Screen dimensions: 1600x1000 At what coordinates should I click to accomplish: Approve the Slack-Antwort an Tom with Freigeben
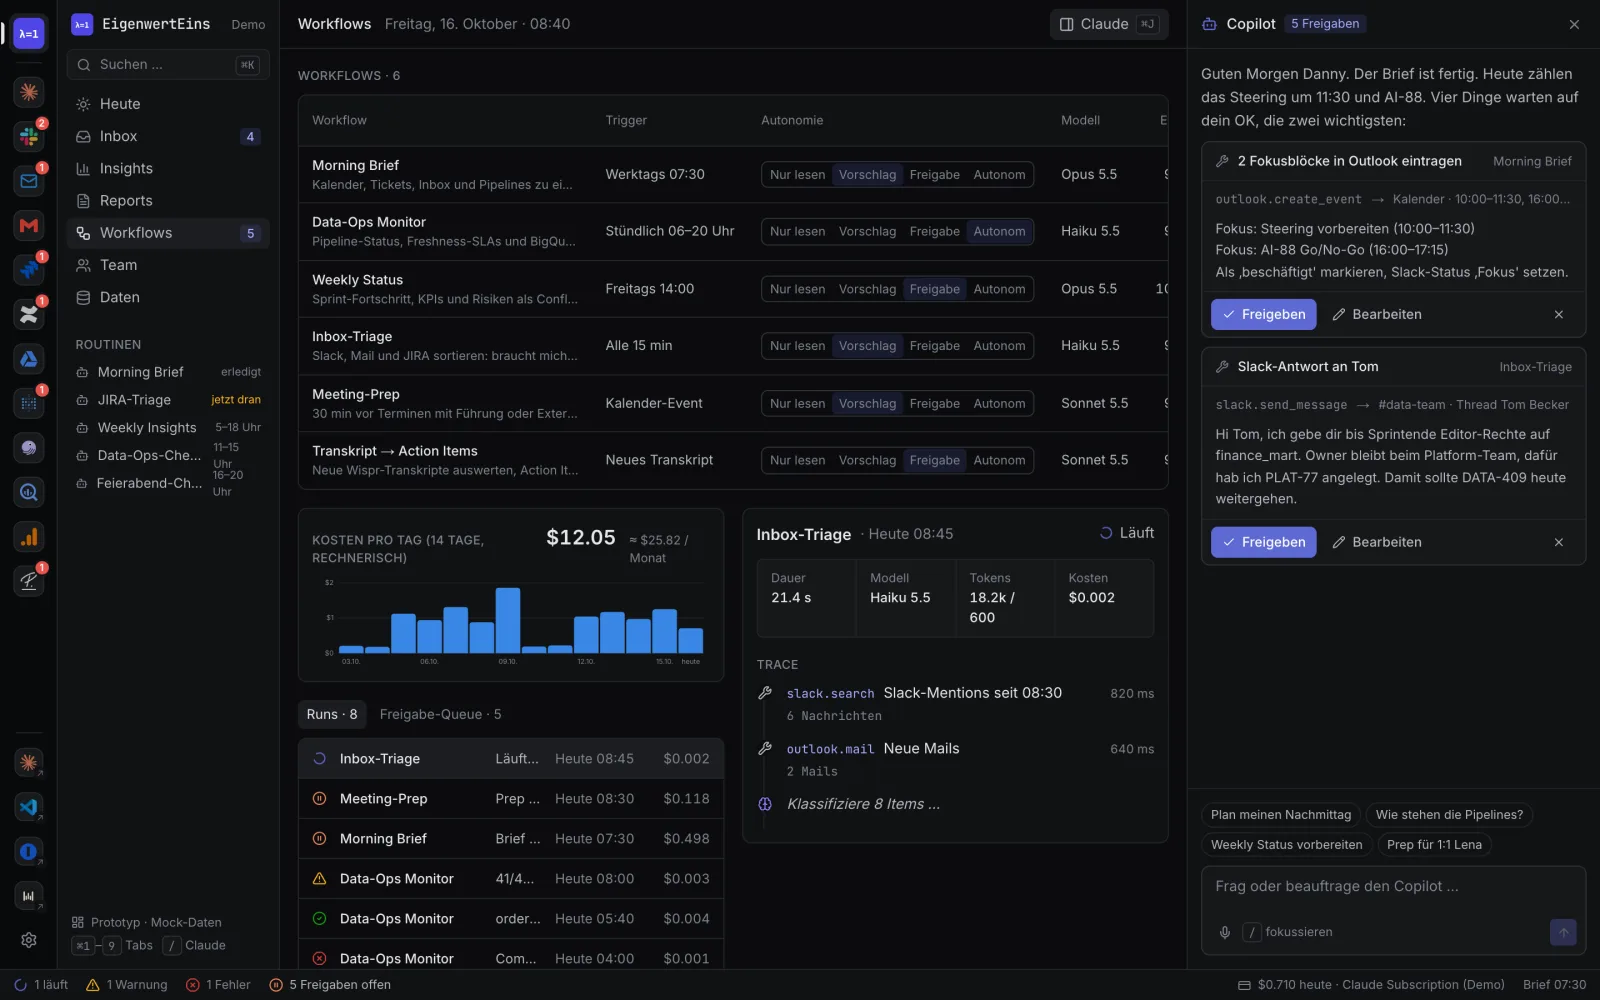1263,542
